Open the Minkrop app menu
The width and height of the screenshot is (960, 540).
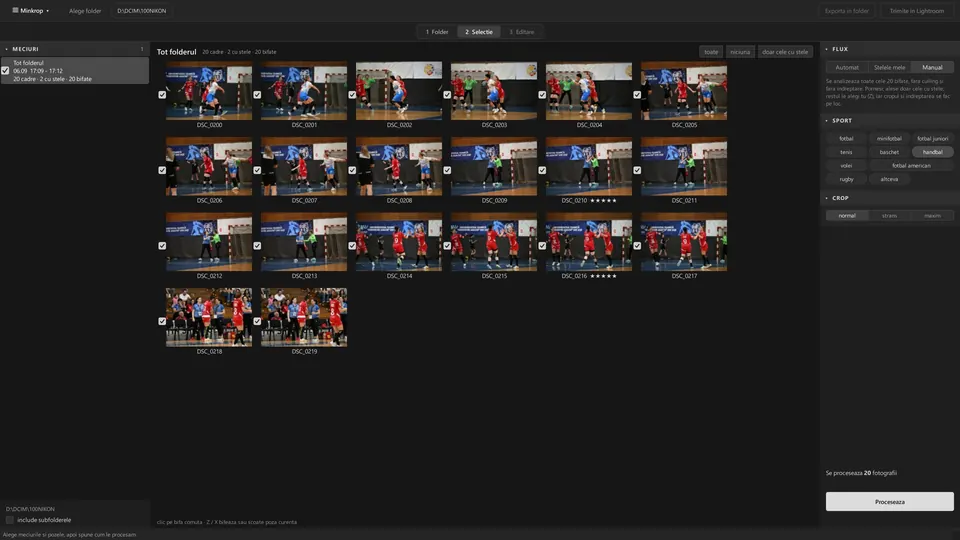31,10
